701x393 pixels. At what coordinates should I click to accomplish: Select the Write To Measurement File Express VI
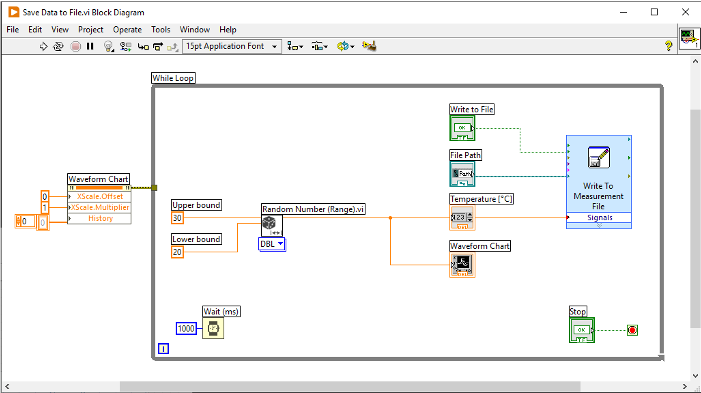tap(599, 182)
